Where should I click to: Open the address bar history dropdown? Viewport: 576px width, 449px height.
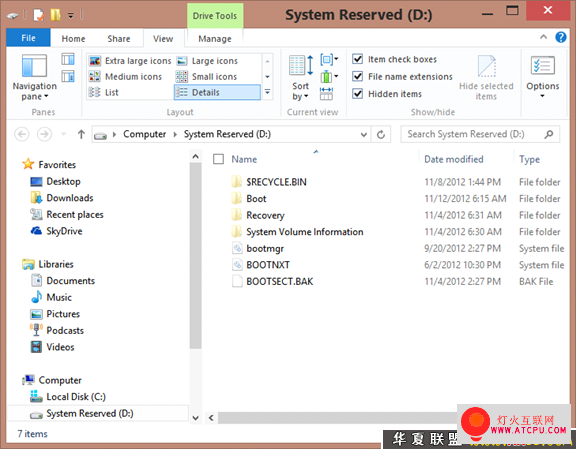pyautogui.click(x=364, y=134)
